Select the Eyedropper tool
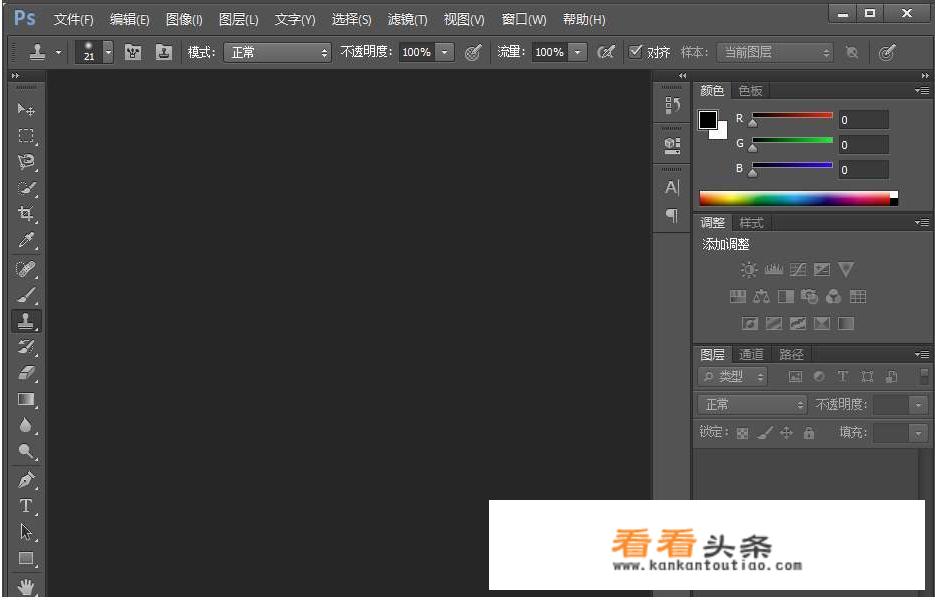Viewport: 935px width, 600px height. [x=26, y=240]
